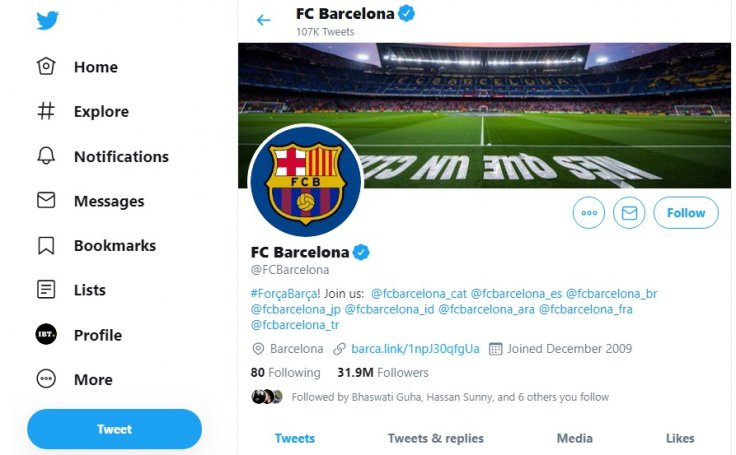
Task: Open FC Barcelona crest profile picture
Action: pyautogui.click(x=305, y=181)
